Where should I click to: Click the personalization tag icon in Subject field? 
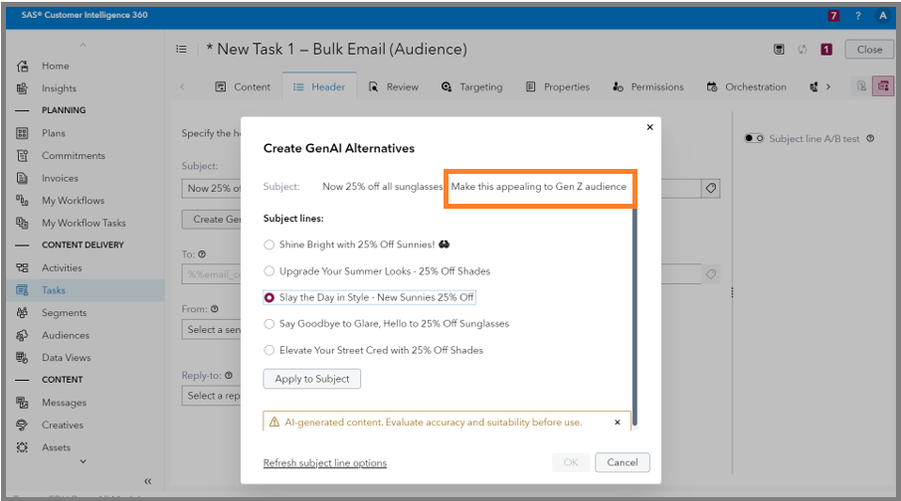711,187
